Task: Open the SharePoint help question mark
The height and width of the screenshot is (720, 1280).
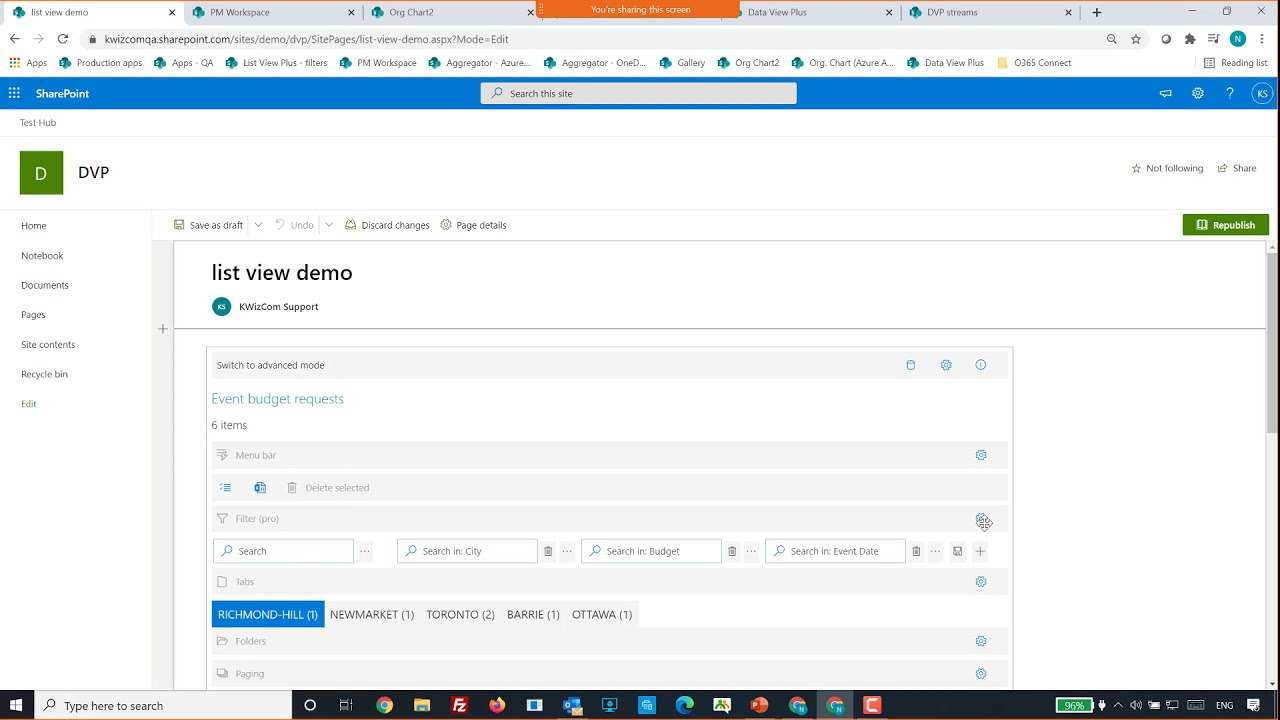Action: (1230, 93)
